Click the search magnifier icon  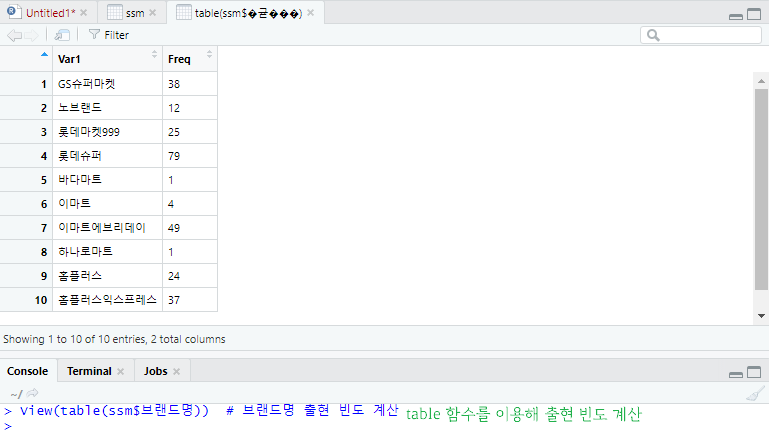pos(653,35)
